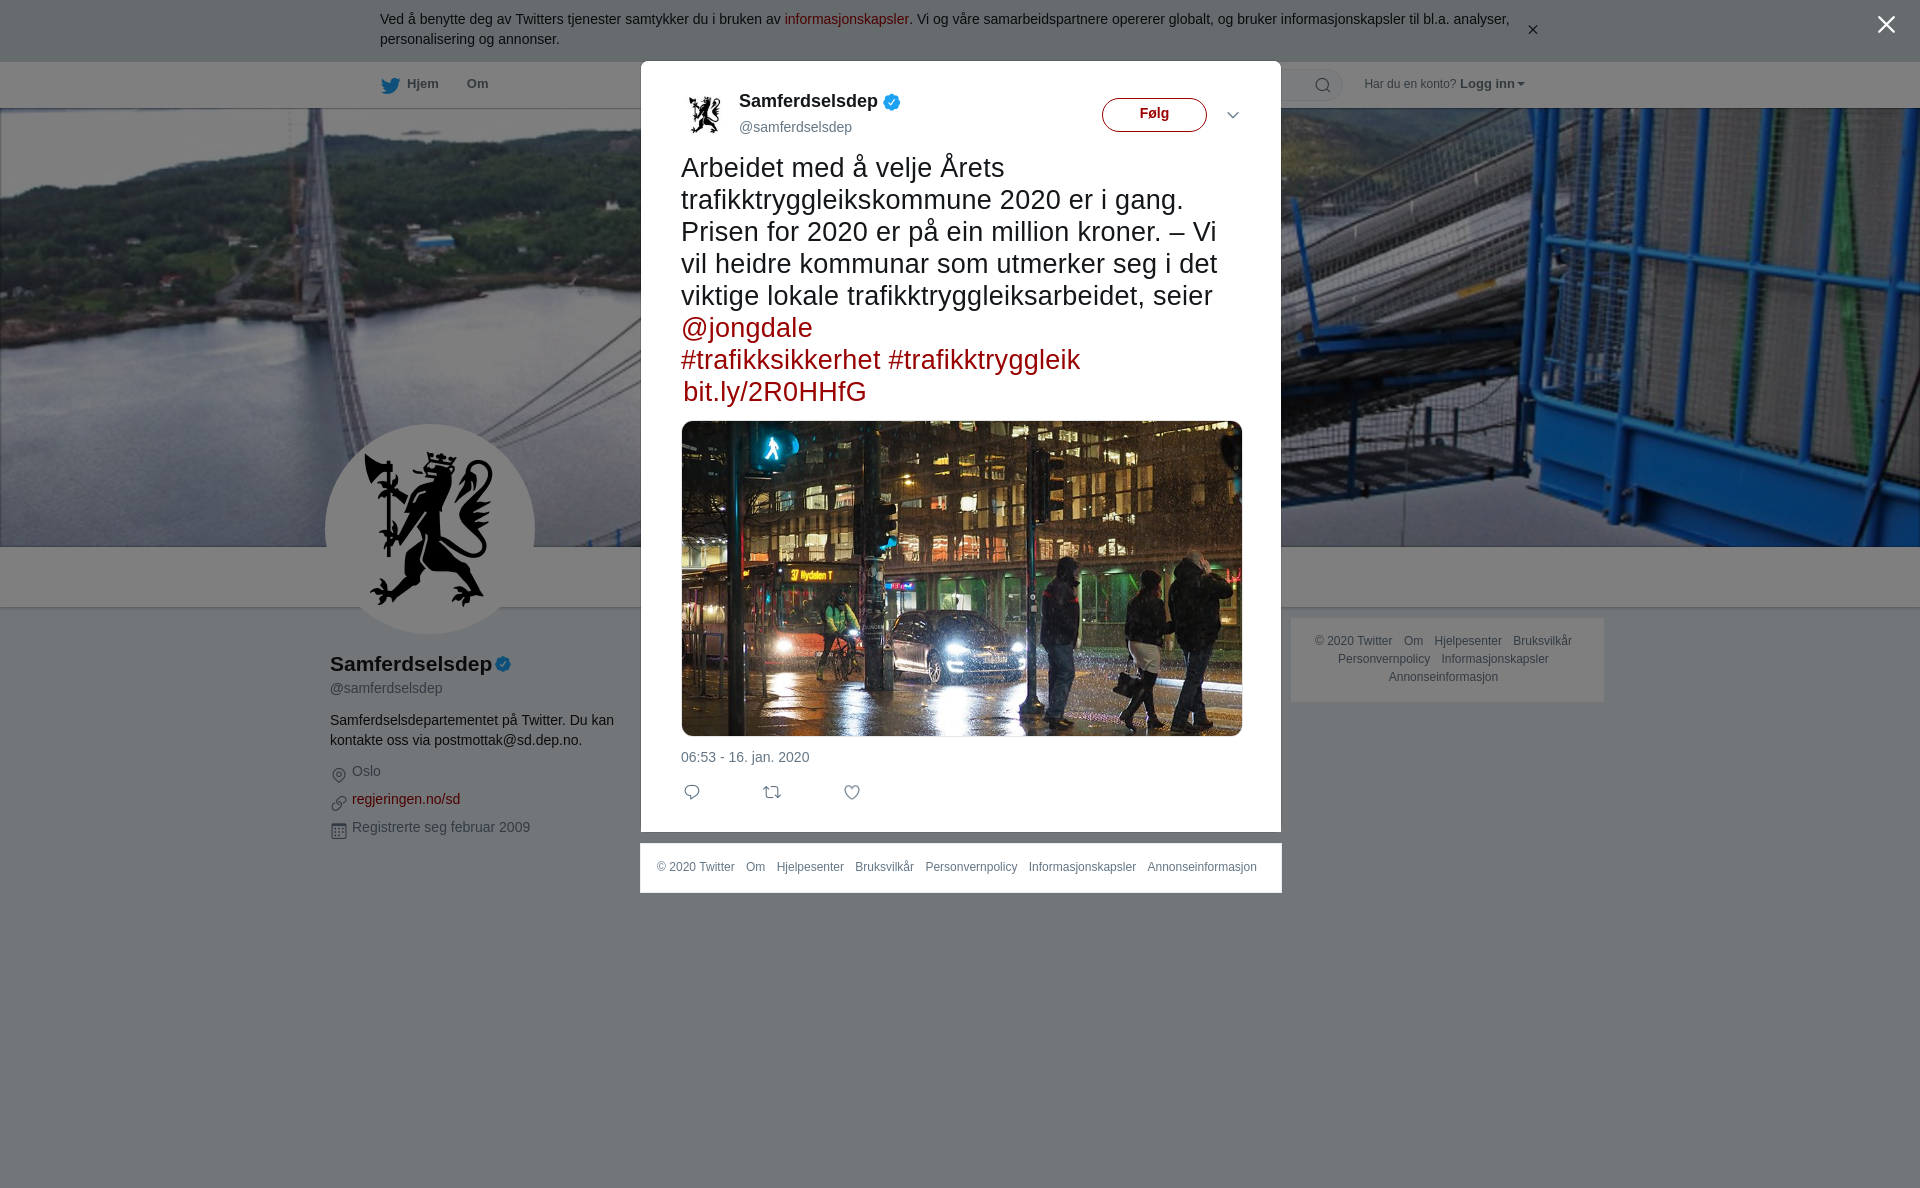The height and width of the screenshot is (1188, 1920).
Task: Open the bit.ly/2R0HHfG link
Action: coord(775,392)
